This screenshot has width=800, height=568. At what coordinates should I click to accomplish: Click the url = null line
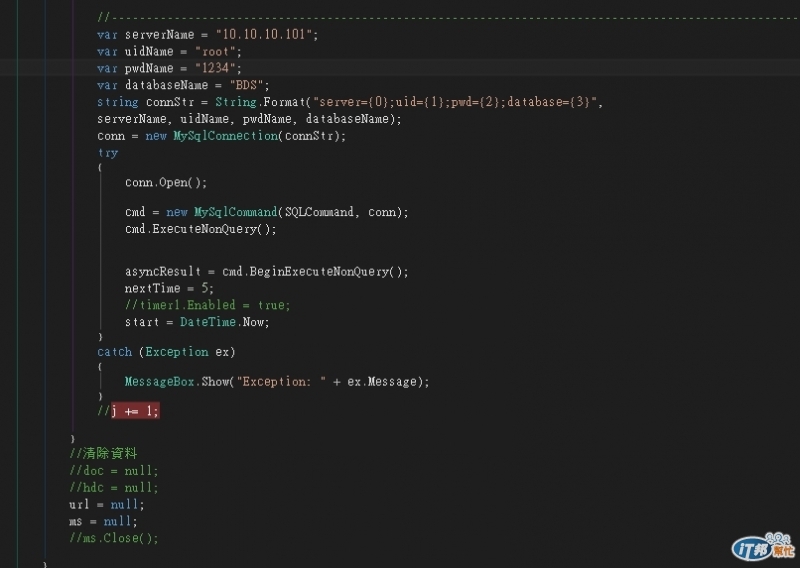tap(107, 504)
